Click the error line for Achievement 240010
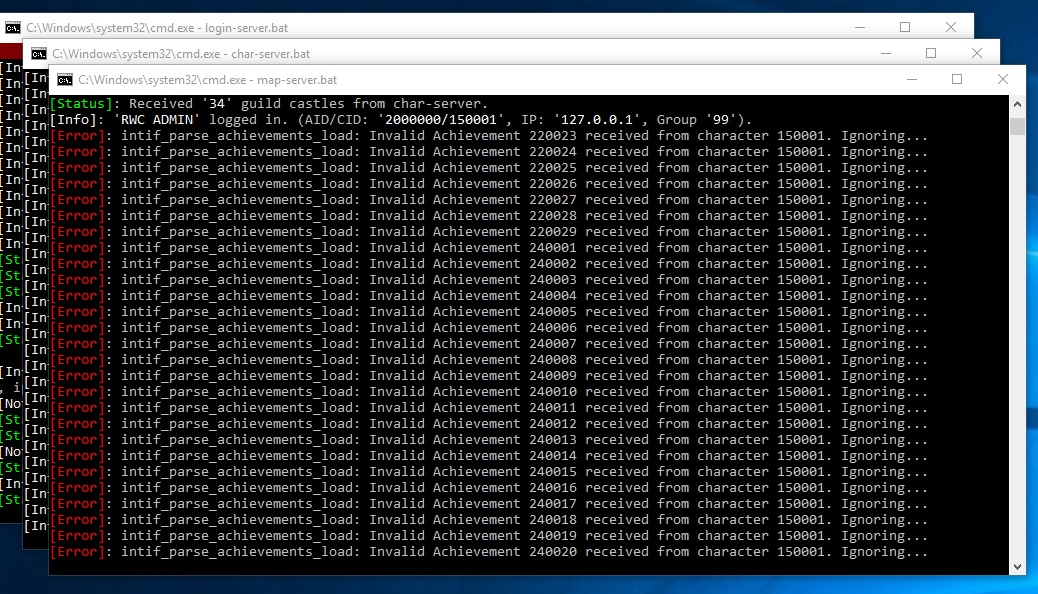 tap(489, 391)
